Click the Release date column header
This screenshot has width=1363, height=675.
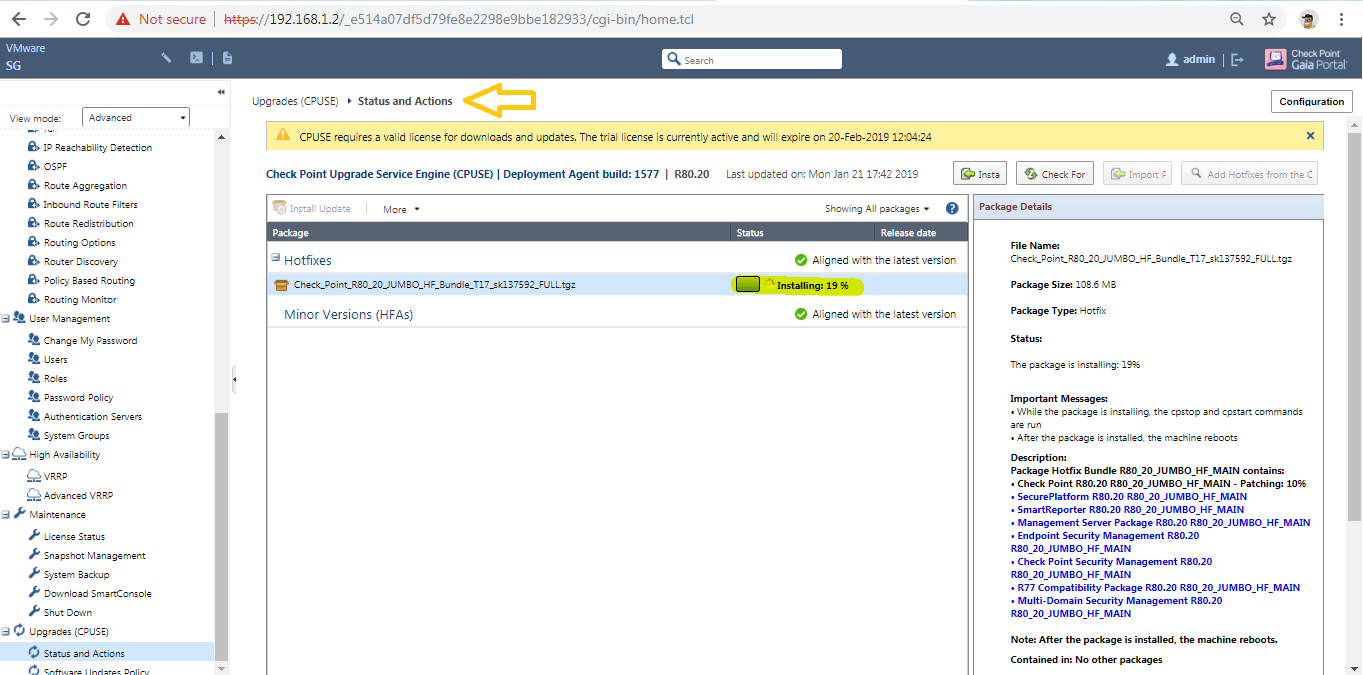coord(920,232)
